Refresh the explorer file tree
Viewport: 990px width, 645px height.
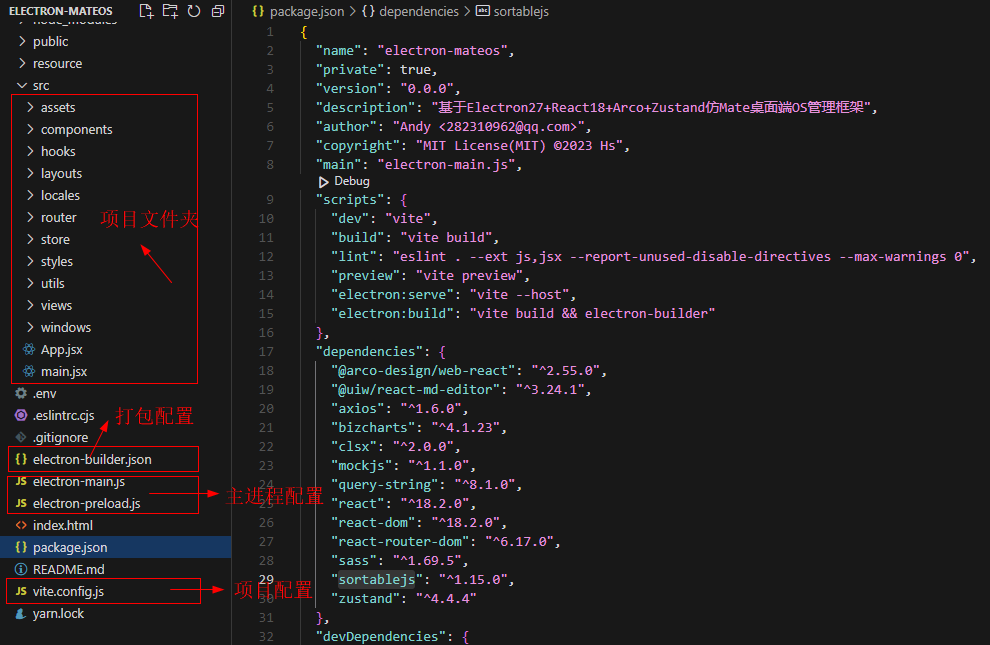coord(193,11)
